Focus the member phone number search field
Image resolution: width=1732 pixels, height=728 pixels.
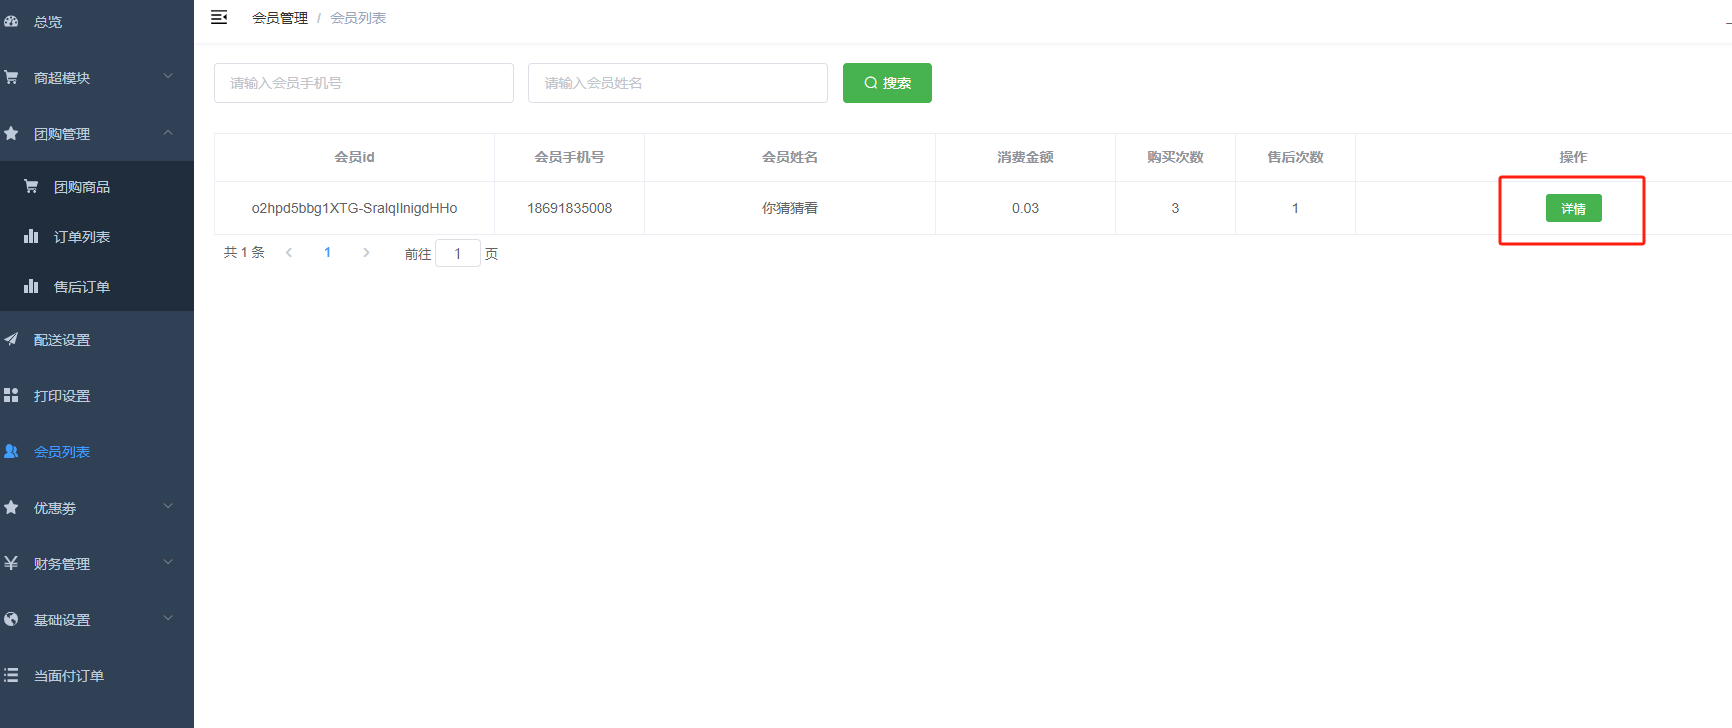tap(364, 83)
